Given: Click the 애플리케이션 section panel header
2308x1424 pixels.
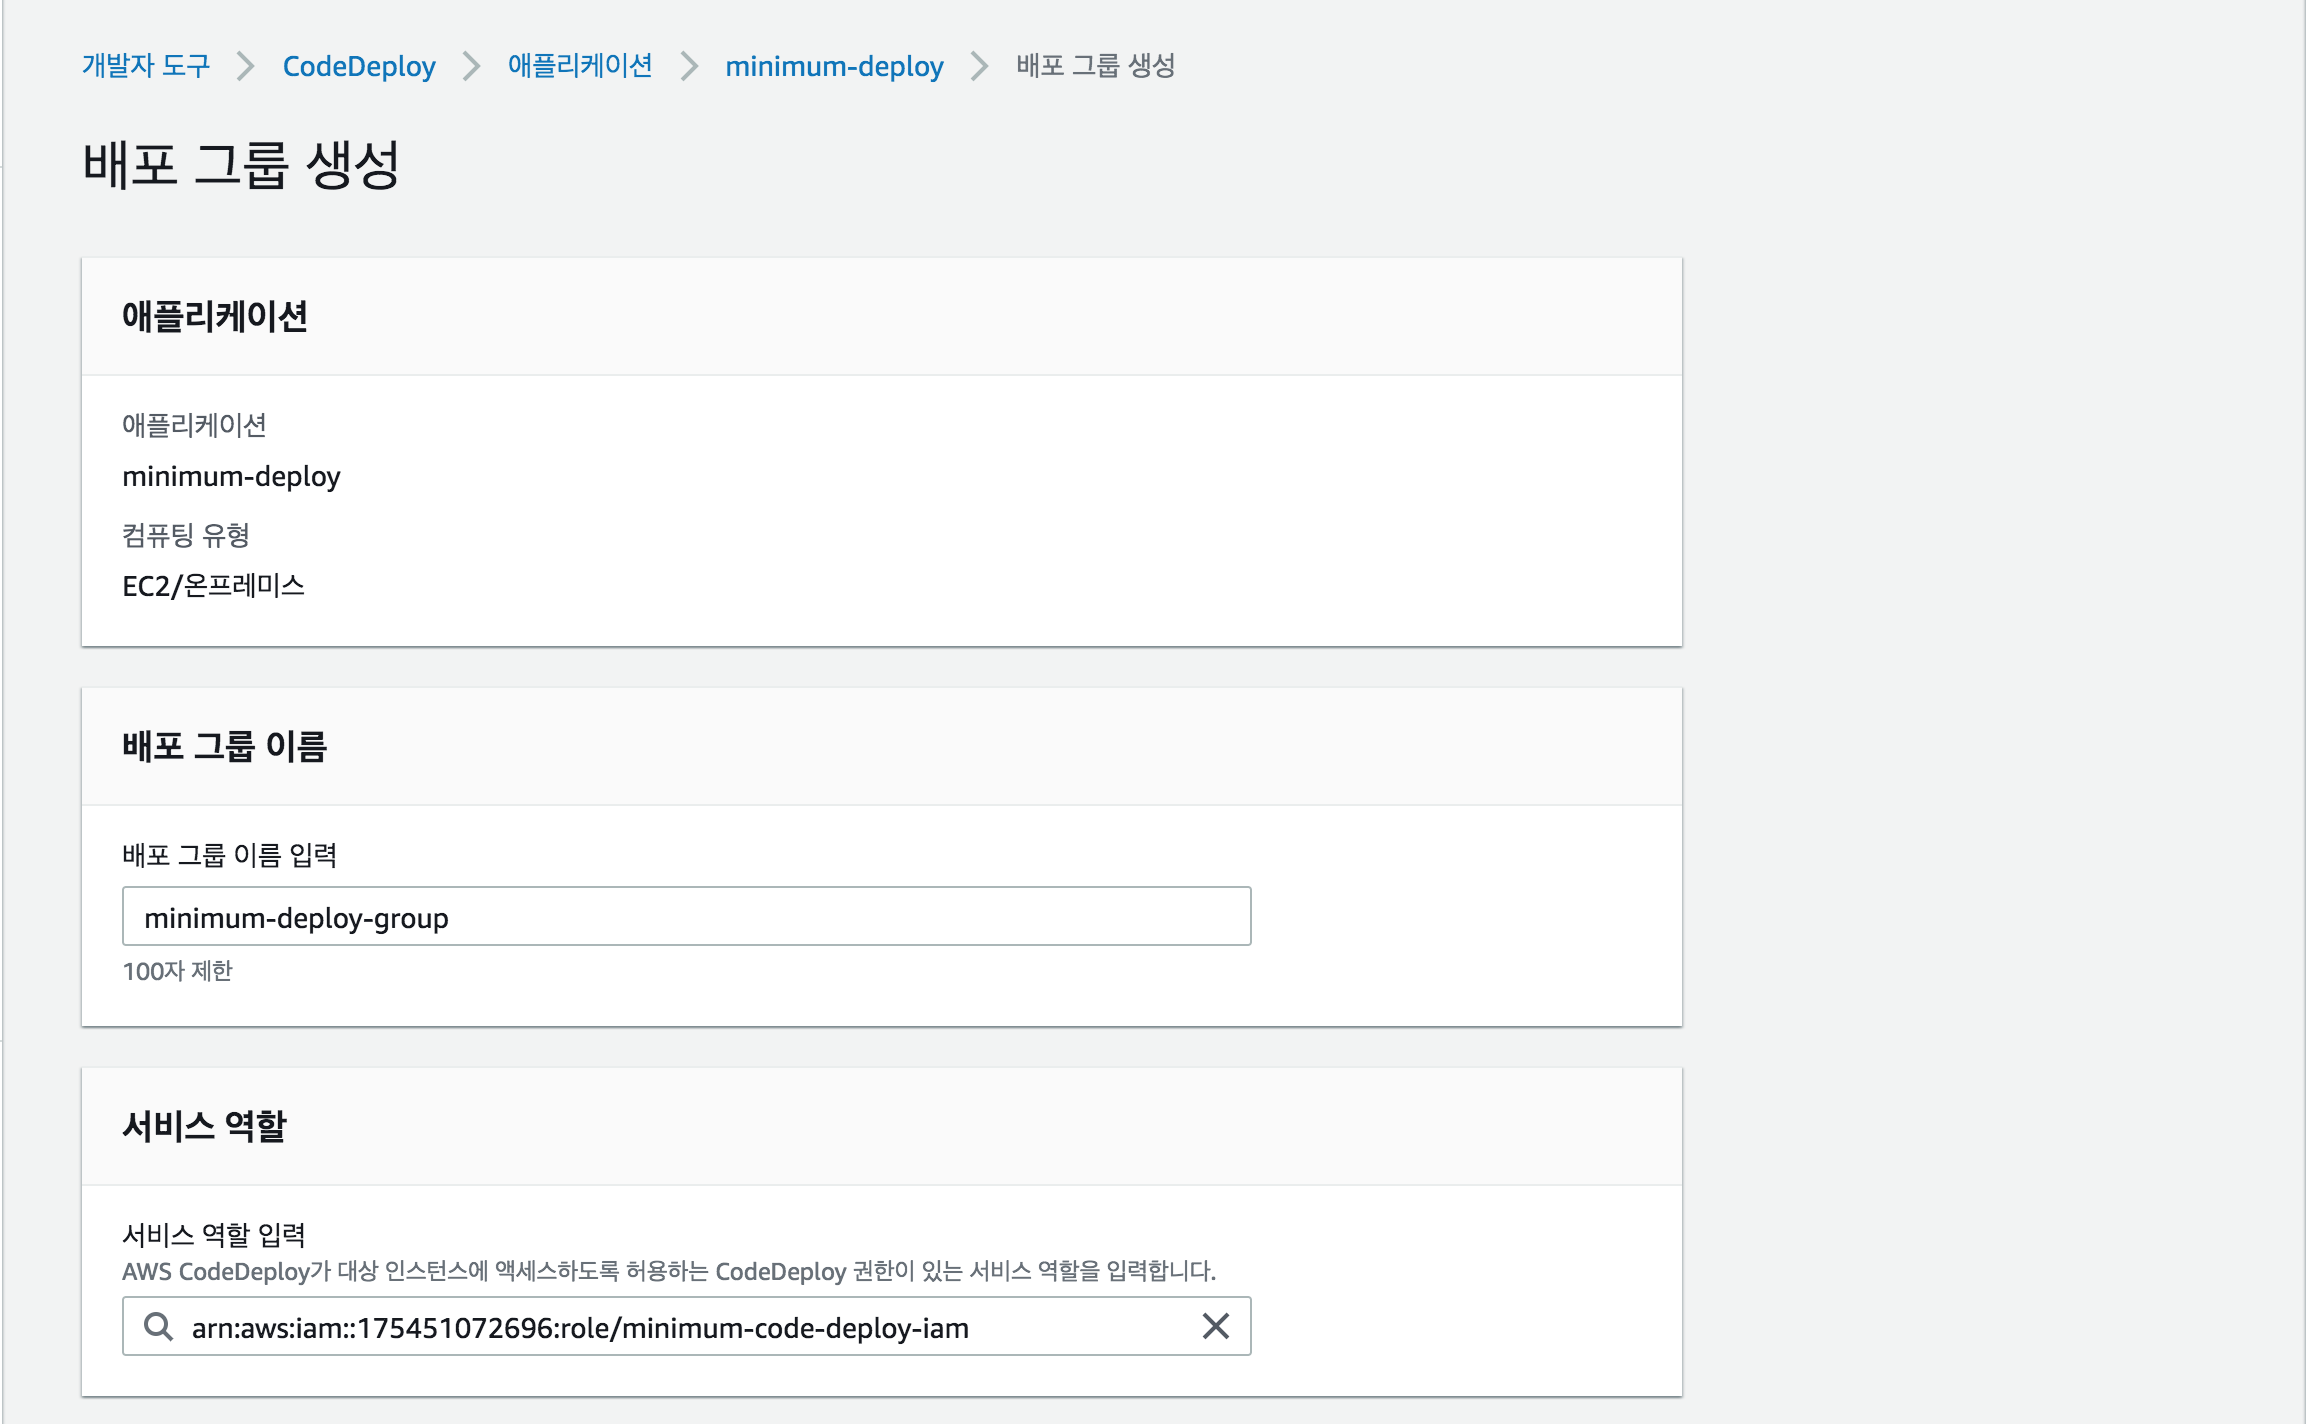Looking at the screenshot, I should [215, 317].
